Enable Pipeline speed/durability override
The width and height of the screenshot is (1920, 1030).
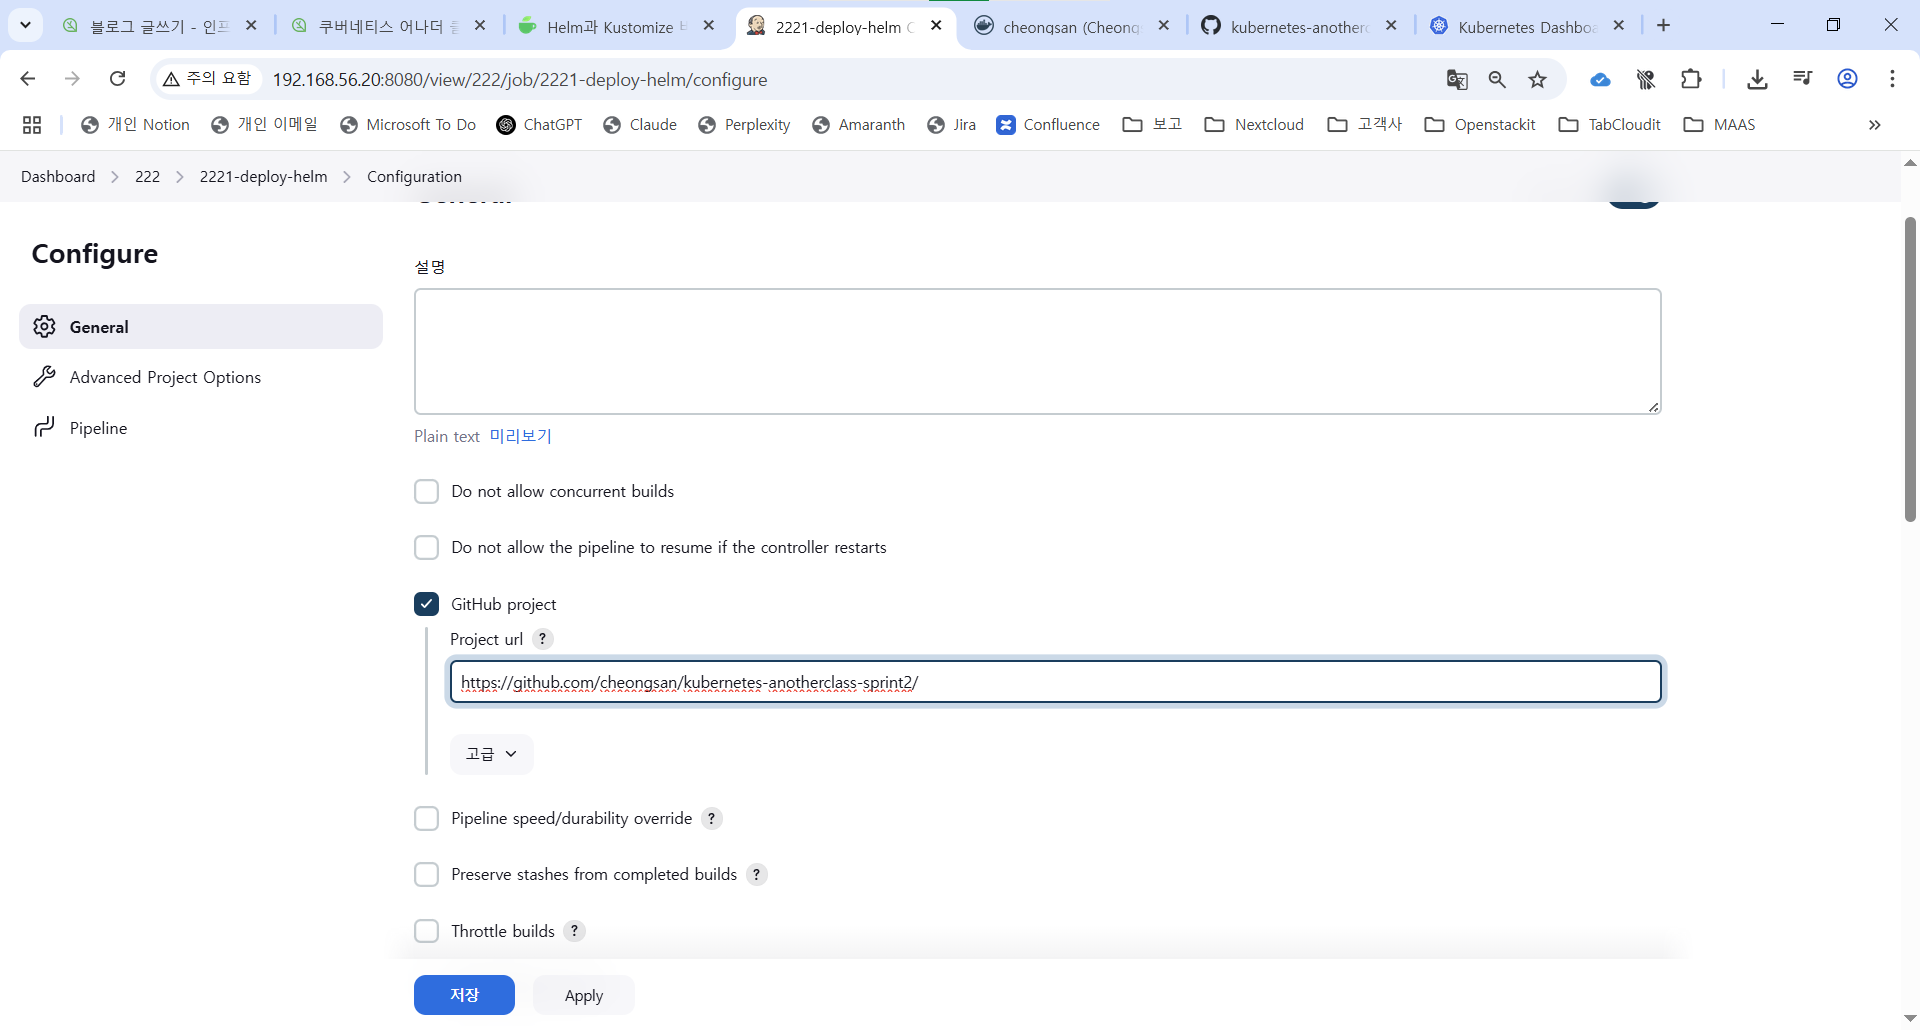pyautogui.click(x=426, y=819)
